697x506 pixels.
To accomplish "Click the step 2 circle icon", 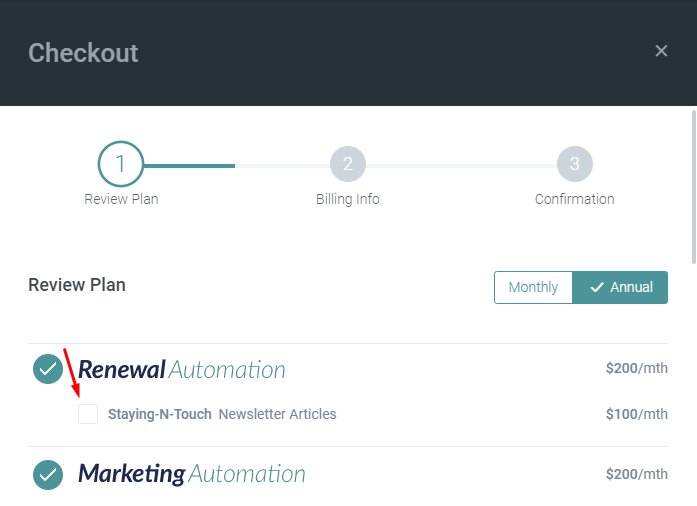I will coord(348,164).
